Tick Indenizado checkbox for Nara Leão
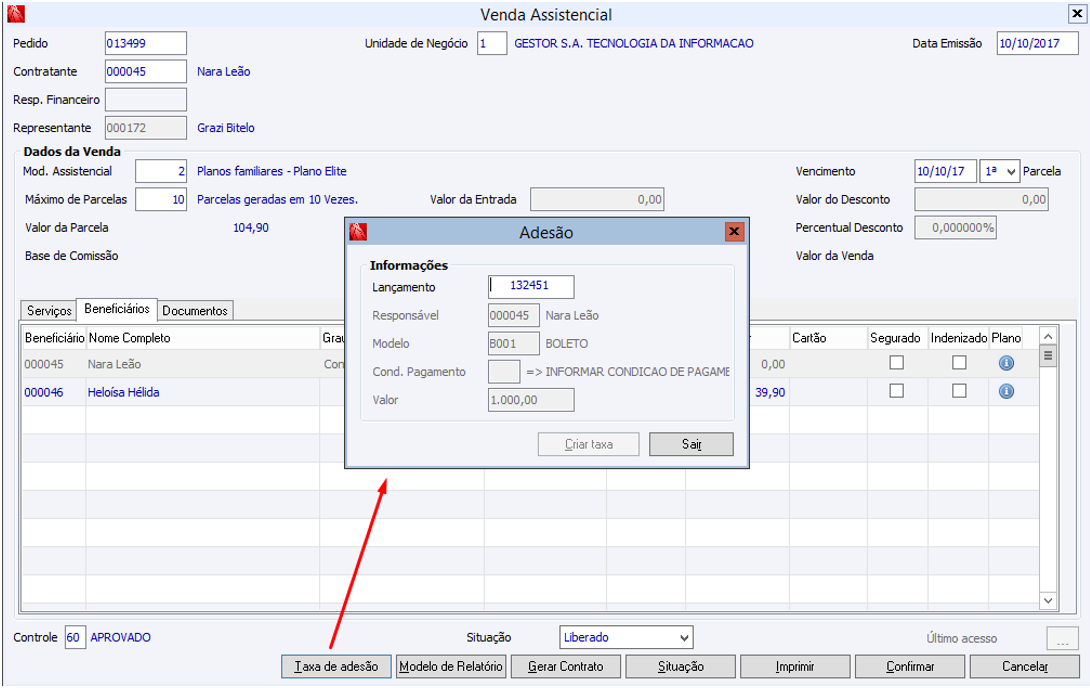The width and height of the screenshot is (1090, 688). 959,363
